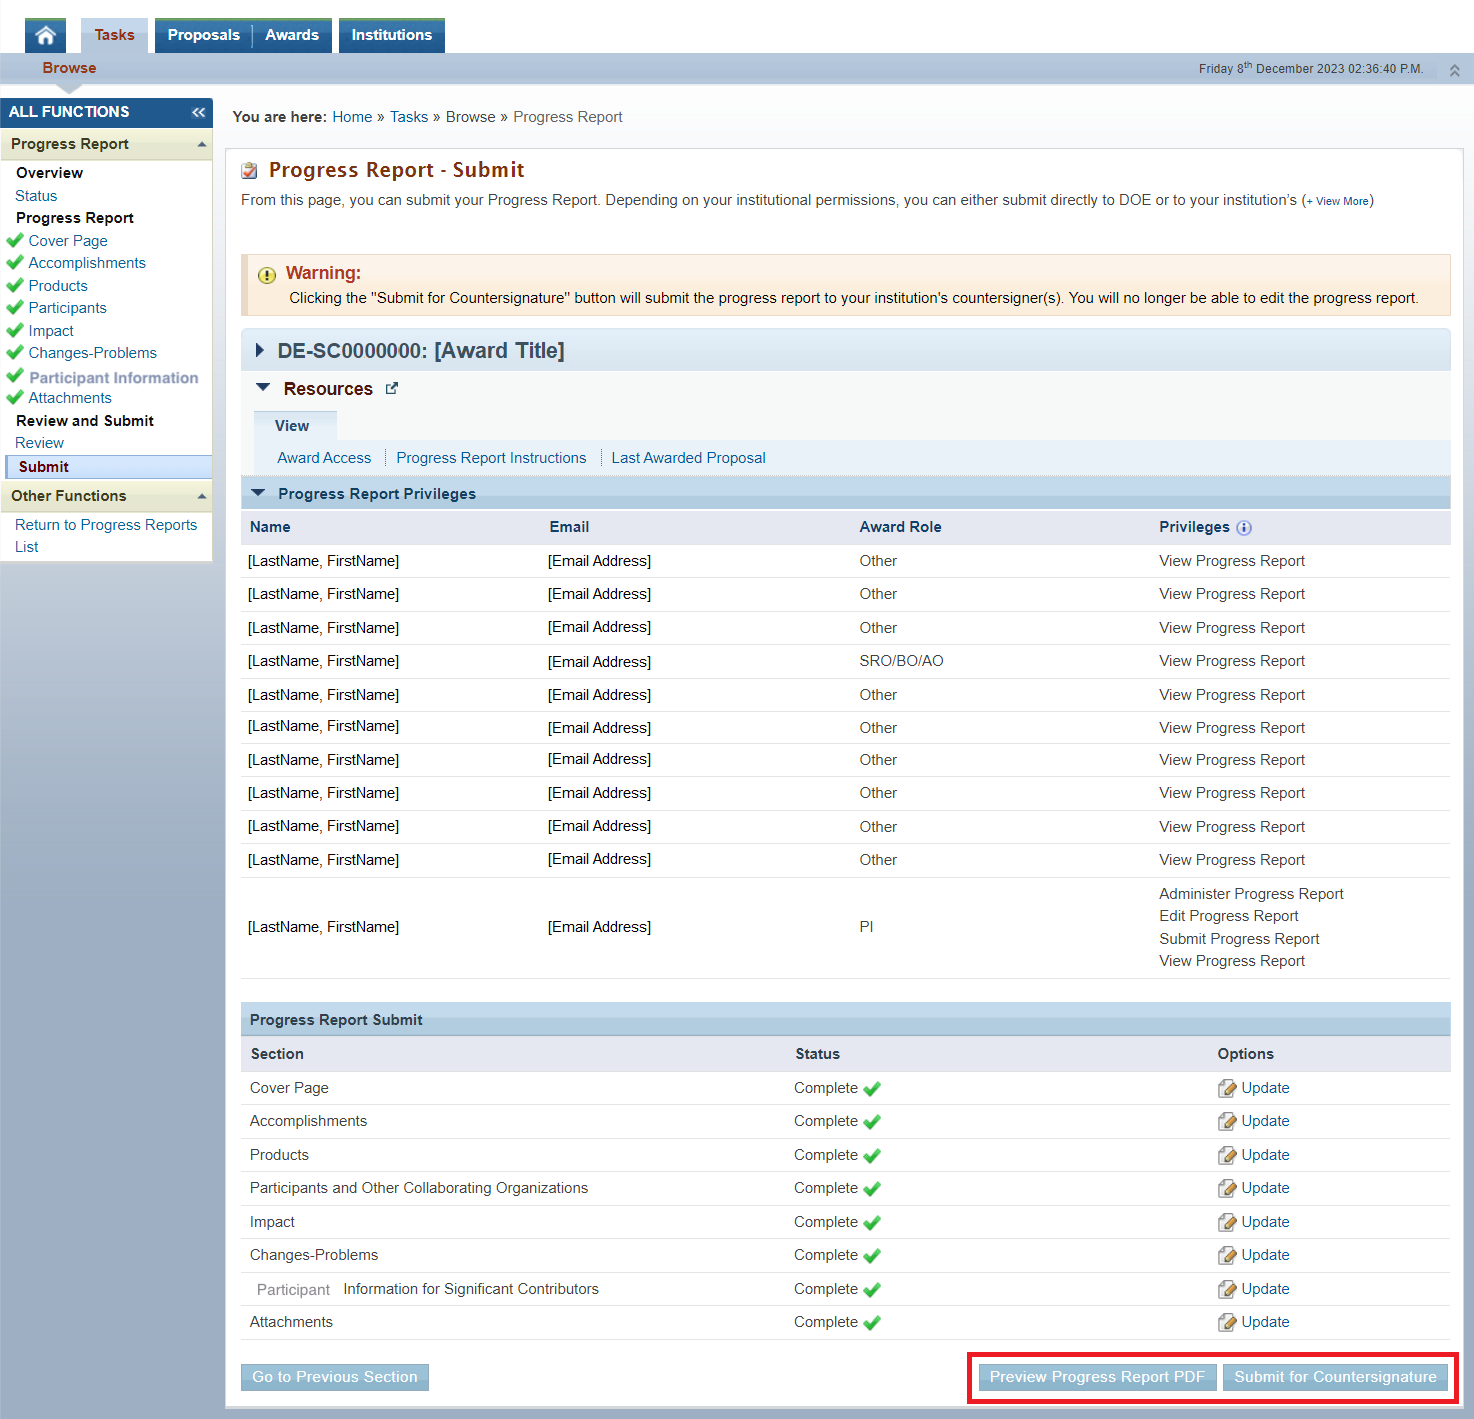
Task: Collapse the ALL FUNCTIONS sidebar
Action: click(x=198, y=112)
